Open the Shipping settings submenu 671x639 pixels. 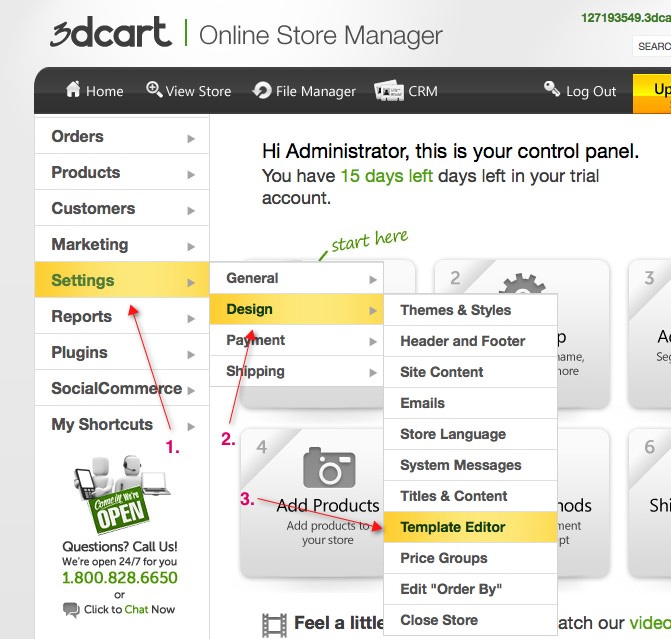click(x=255, y=371)
